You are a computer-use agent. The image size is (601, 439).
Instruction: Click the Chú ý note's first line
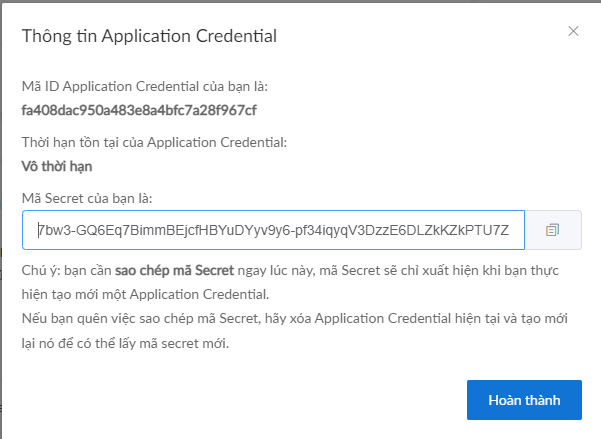300,271
